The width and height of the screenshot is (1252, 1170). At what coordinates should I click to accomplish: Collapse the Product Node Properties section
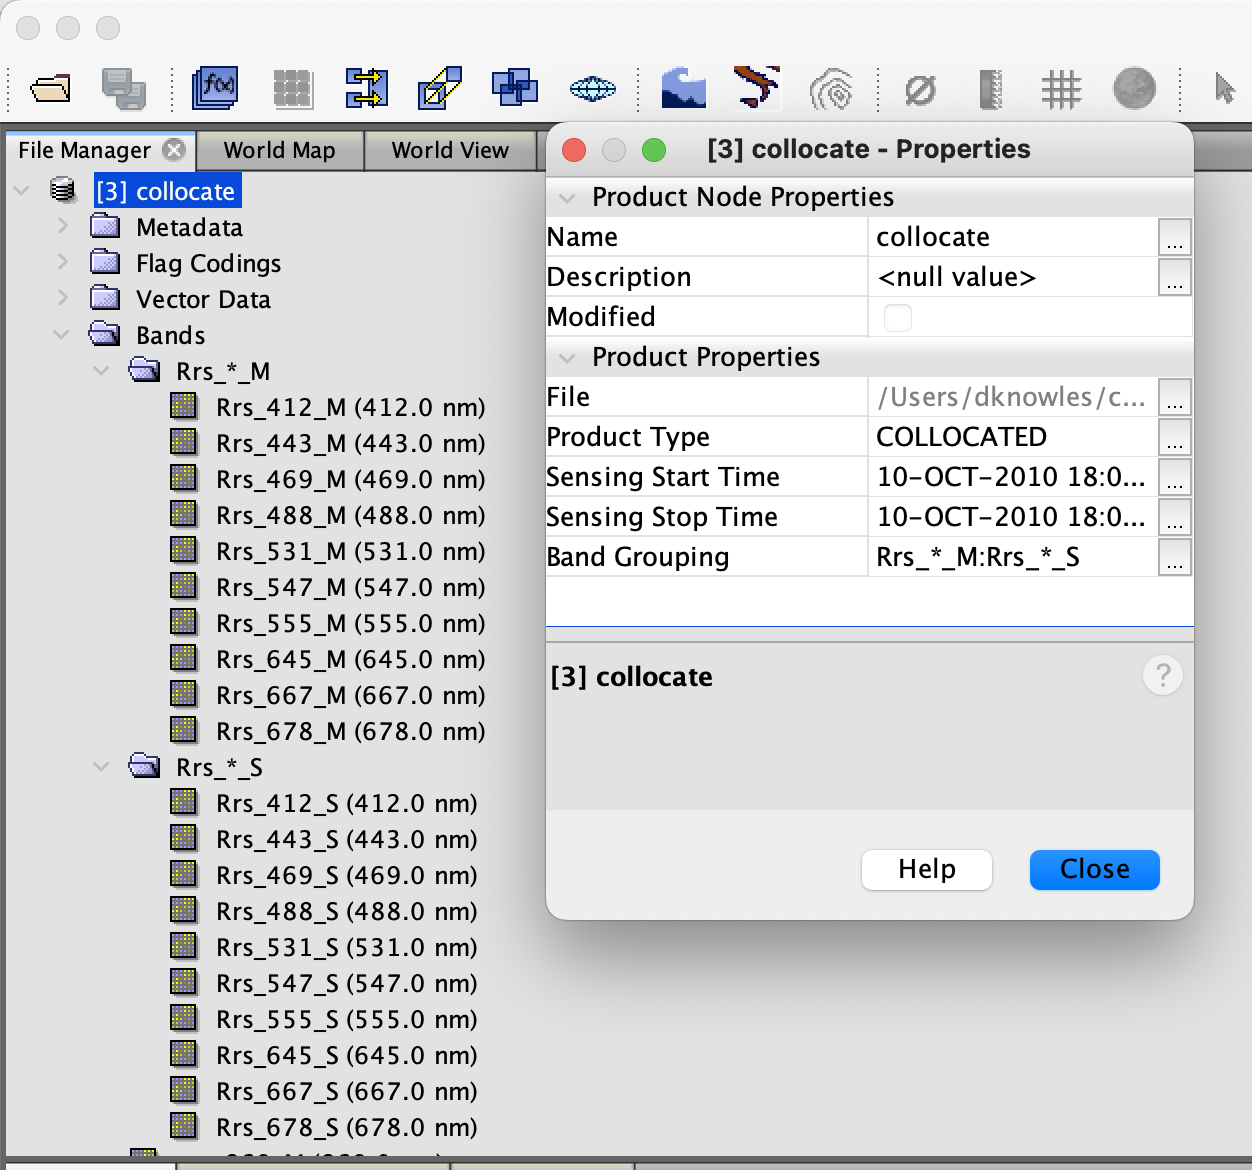point(568,197)
